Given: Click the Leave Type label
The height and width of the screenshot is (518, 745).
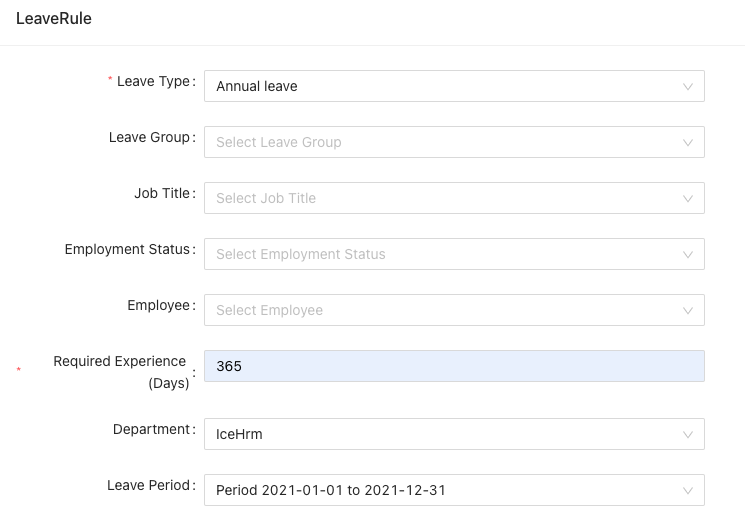Looking at the screenshot, I should (x=153, y=81).
